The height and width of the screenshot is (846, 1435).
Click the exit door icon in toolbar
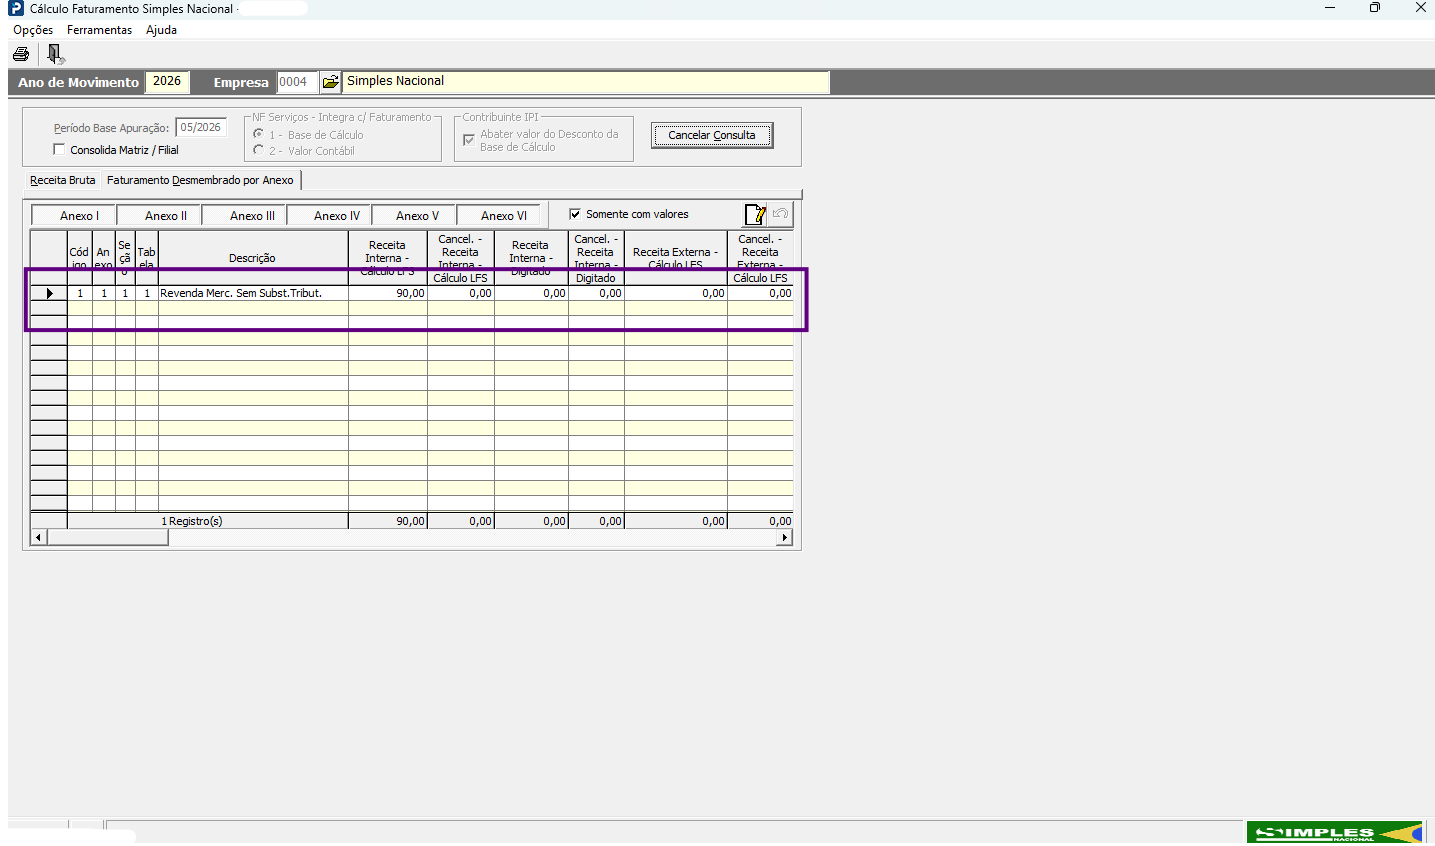tap(55, 54)
